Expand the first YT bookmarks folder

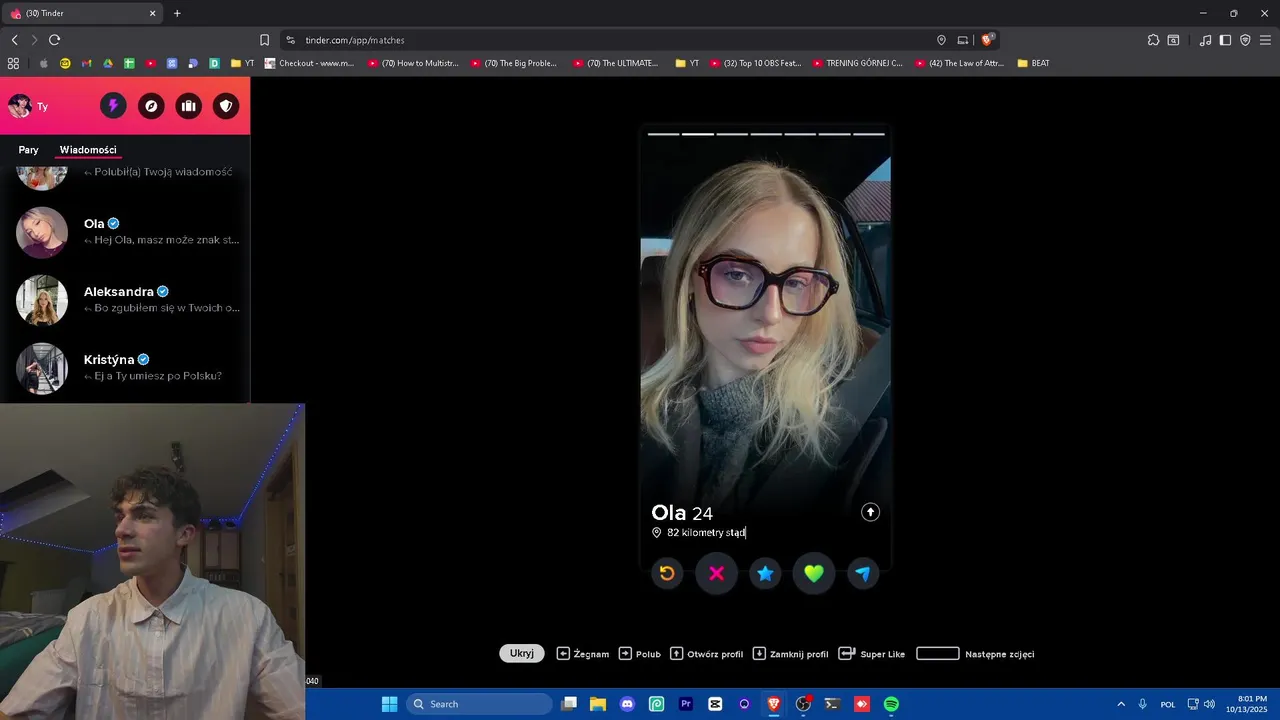click(x=243, y=63)
